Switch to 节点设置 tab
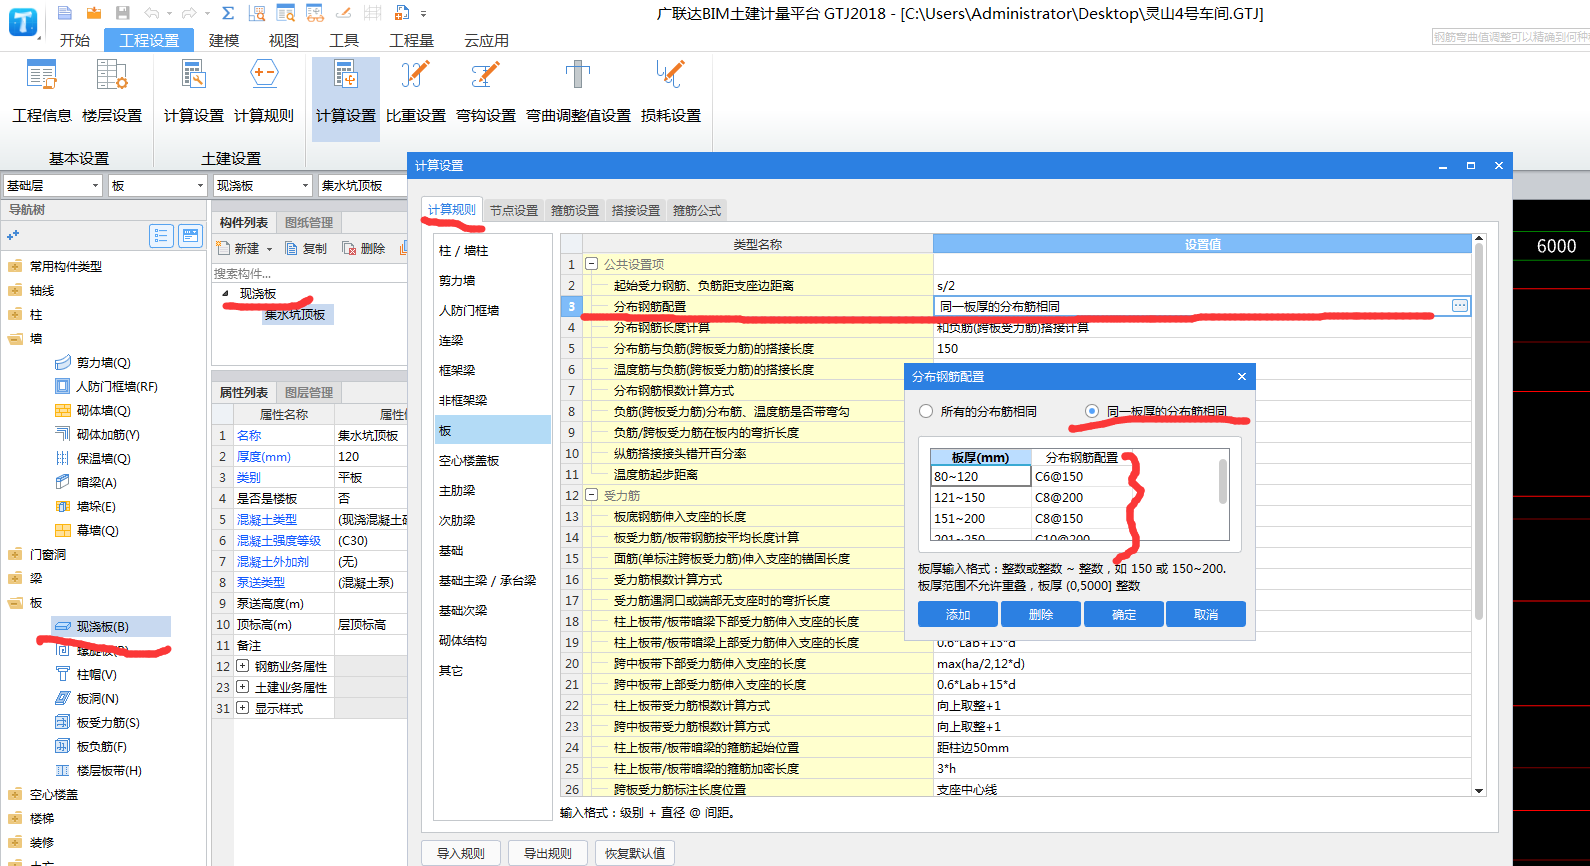The height and width of the screenshot is (866, 1590). click(x=514, y=210)
